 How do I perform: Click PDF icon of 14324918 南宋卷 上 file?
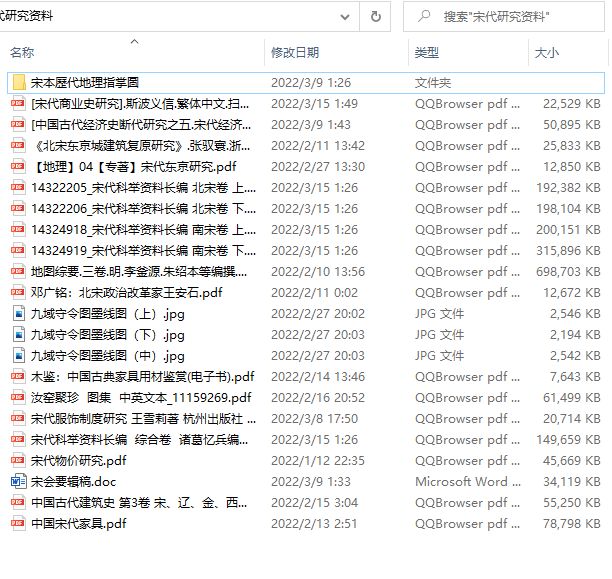(18, 230)
